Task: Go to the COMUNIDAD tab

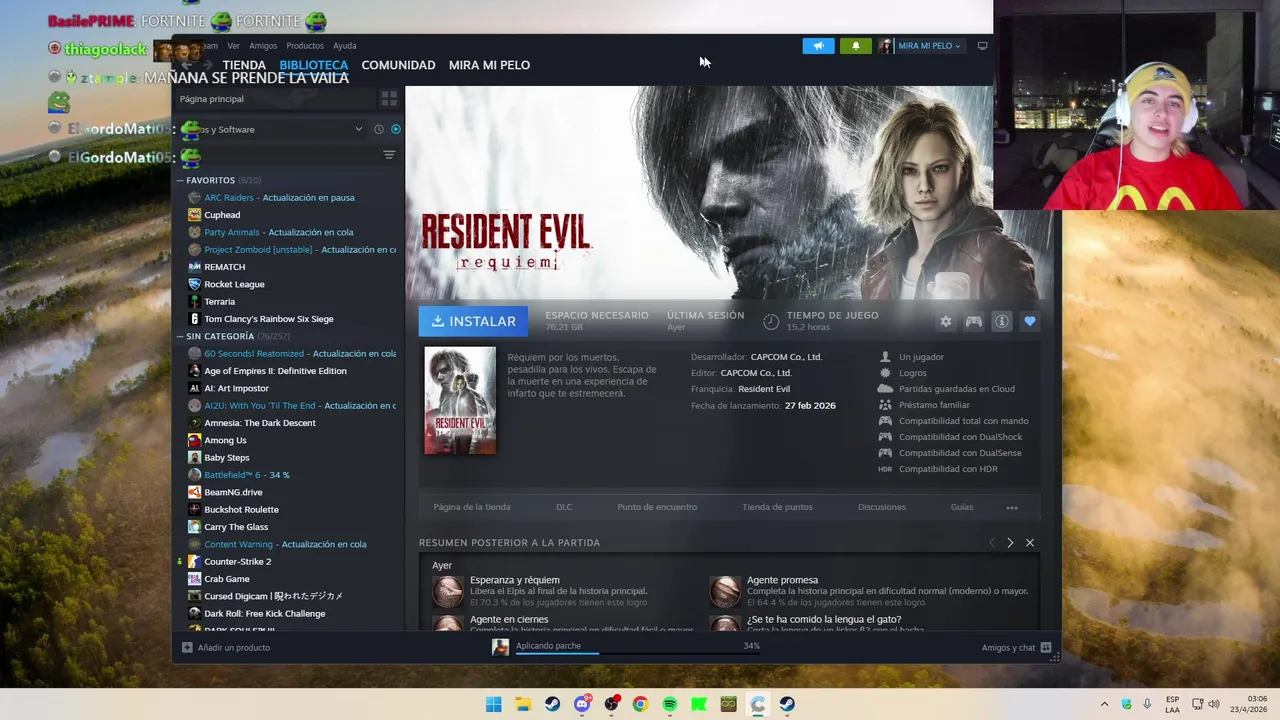Action: [x=398, y=65]
